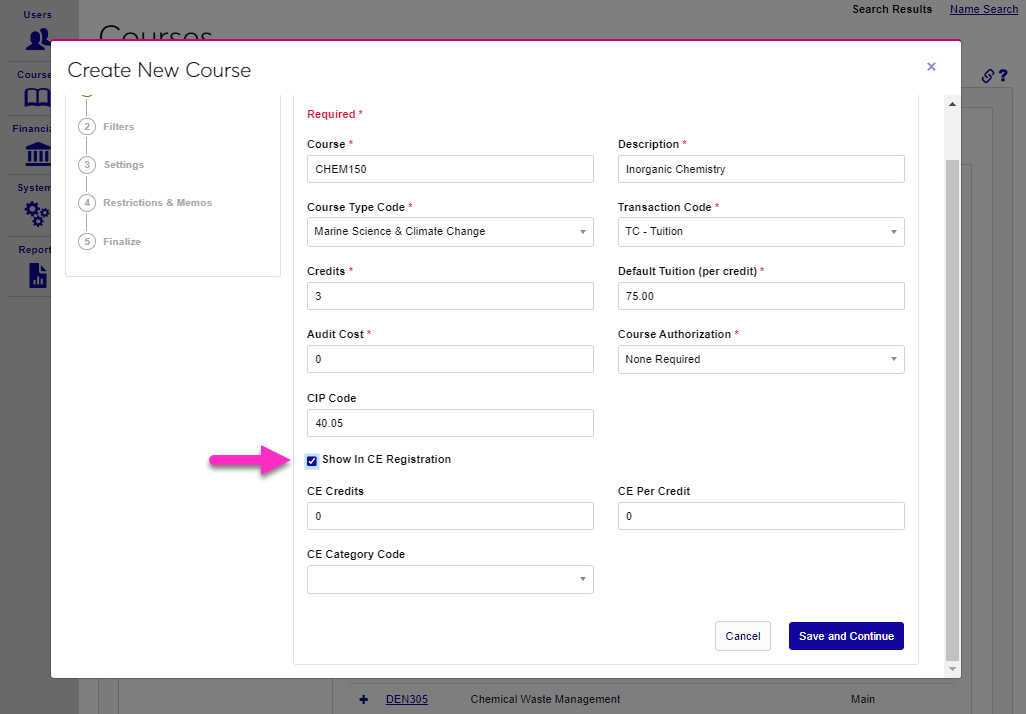Screen dimensions: 1026x714
Task: Open the System gears icon
Action: (x=37, y=212)
